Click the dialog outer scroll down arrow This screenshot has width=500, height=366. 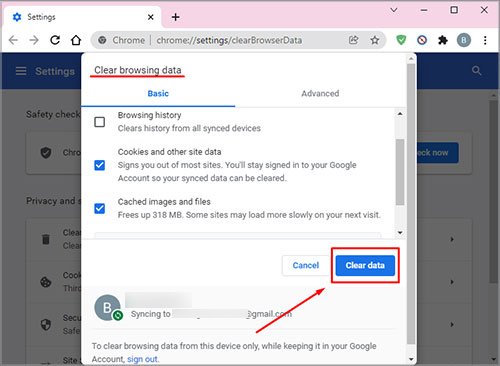411,359
